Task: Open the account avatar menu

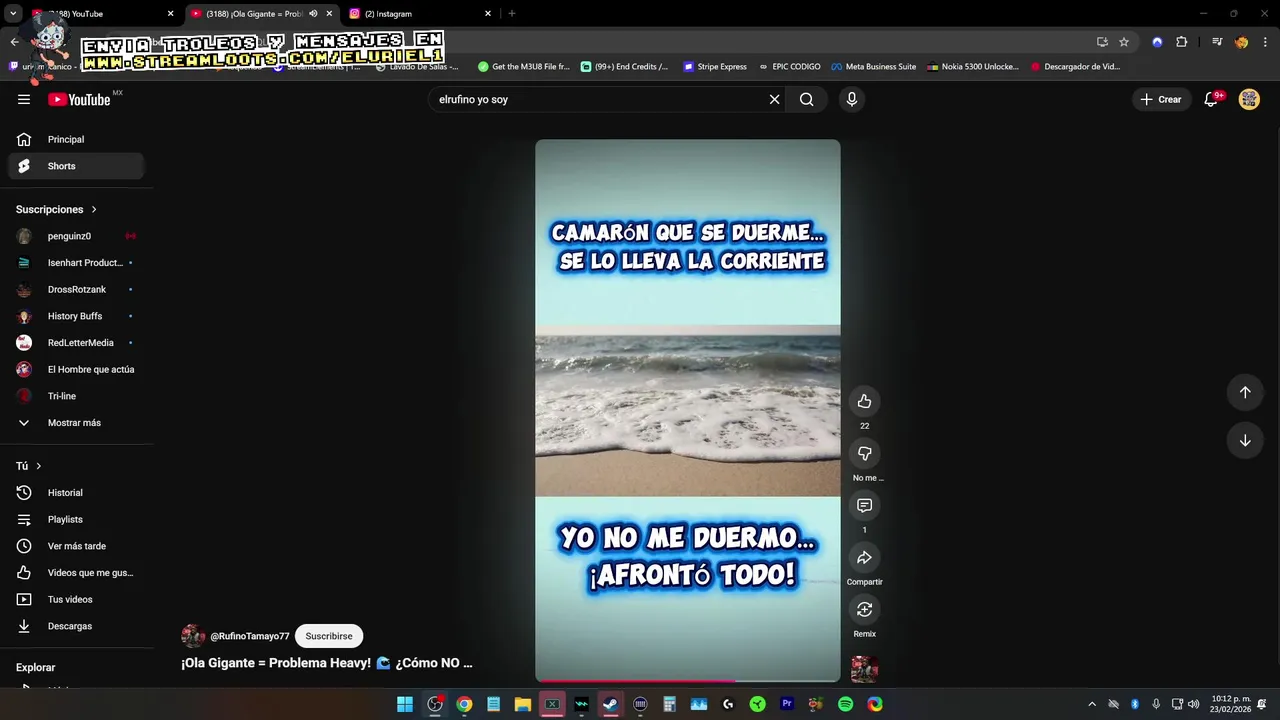Action: tap(1249, 99)
